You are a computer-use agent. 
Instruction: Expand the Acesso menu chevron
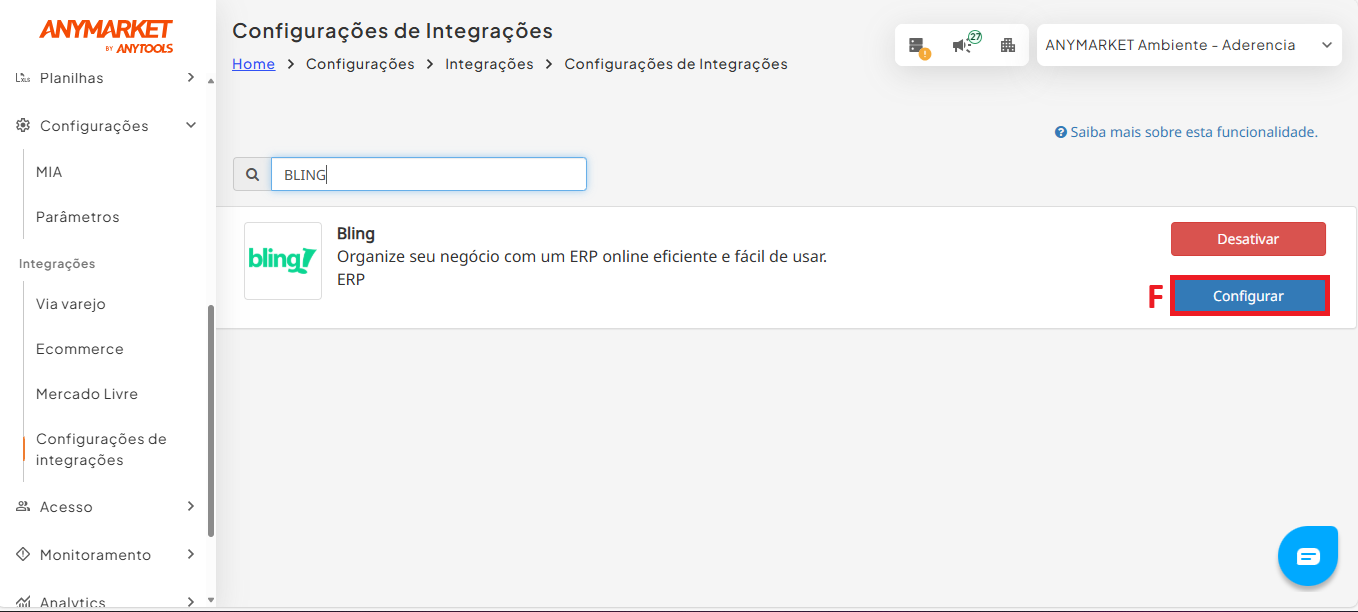pos(190,506)
